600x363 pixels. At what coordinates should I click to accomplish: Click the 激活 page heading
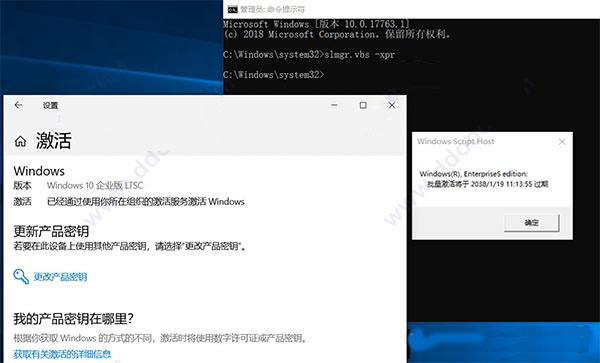[54, 141]
